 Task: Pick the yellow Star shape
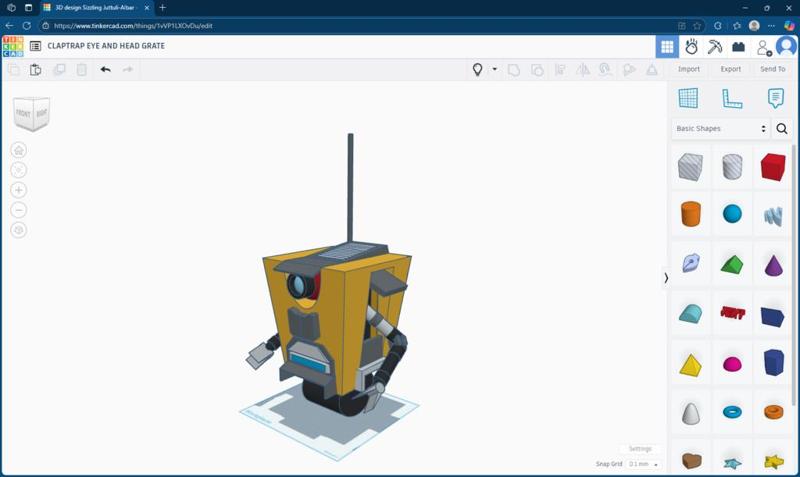pyautogui.click(x=774, y=461)
